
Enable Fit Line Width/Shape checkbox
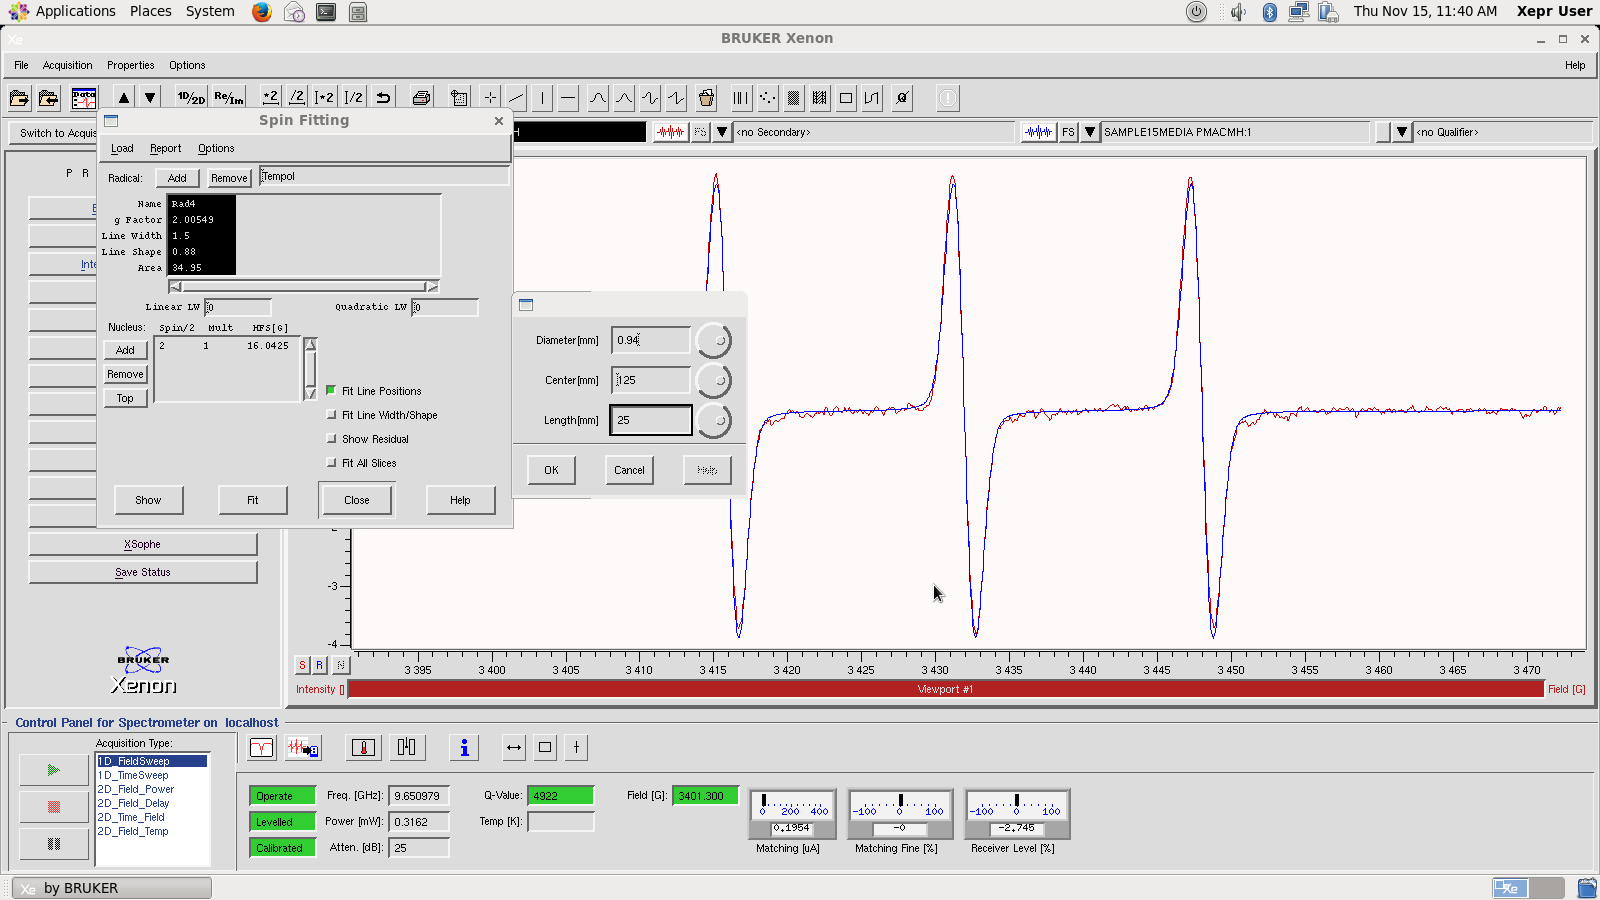coord(332,415)
